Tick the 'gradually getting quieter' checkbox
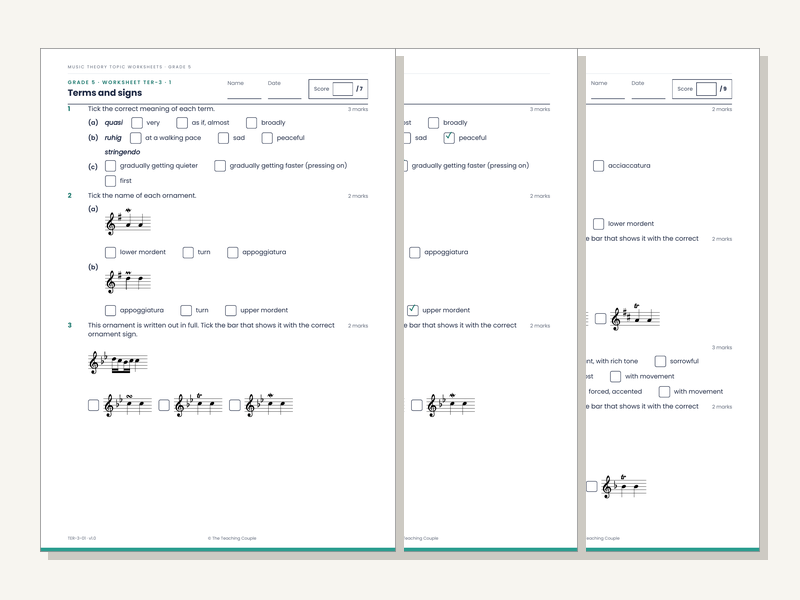 pyautogui.click(x=110, y=166)
